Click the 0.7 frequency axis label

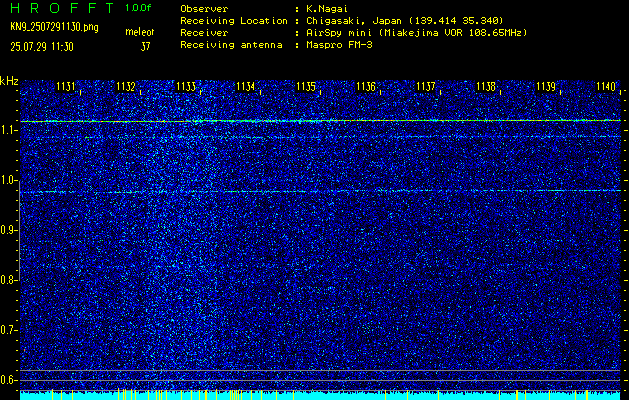[x=7, y=330]
